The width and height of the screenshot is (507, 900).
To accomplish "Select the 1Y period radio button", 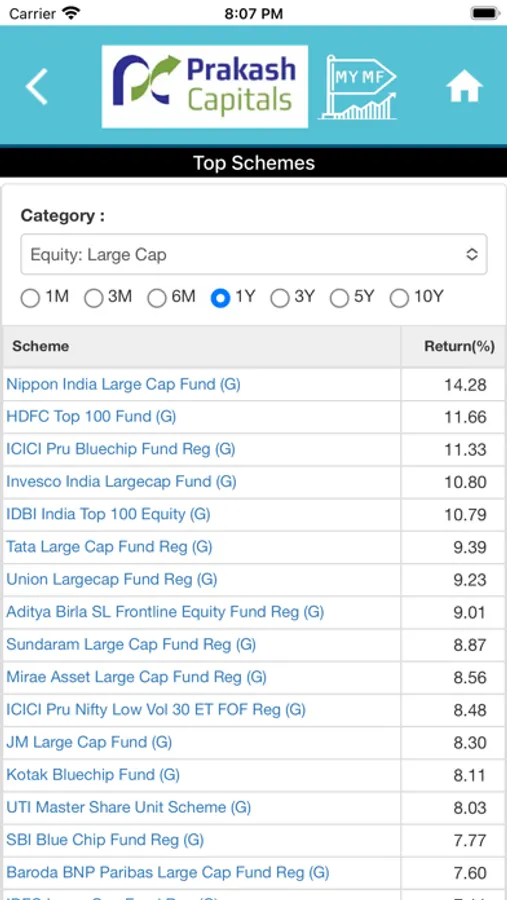I will [x=220, y=298].
